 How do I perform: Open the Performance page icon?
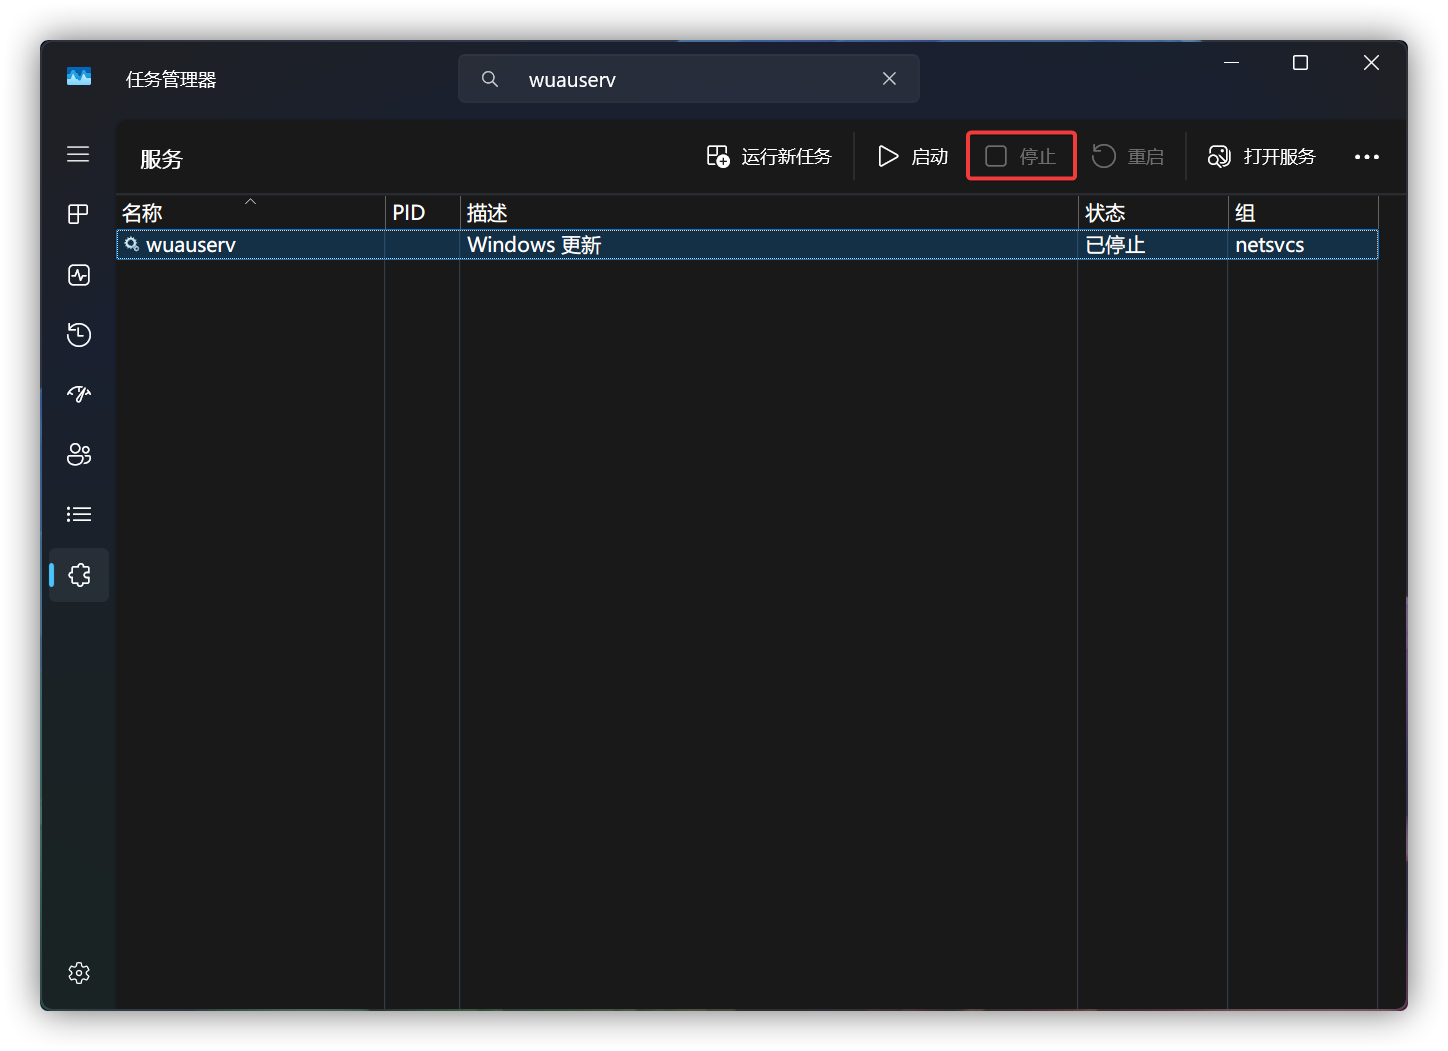click(78, 275)
